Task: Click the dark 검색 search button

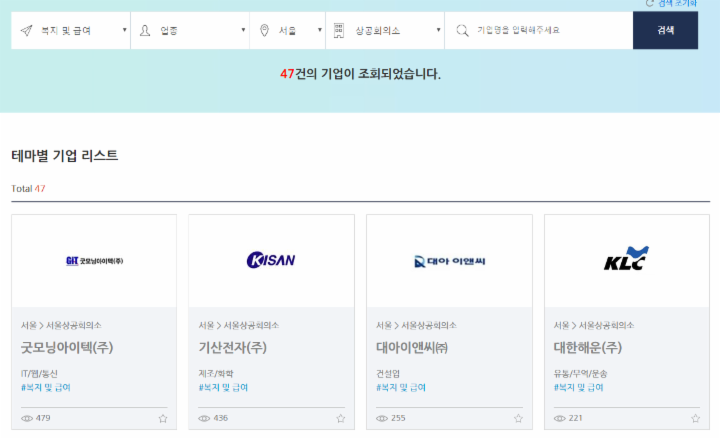Action: (665, 30)
